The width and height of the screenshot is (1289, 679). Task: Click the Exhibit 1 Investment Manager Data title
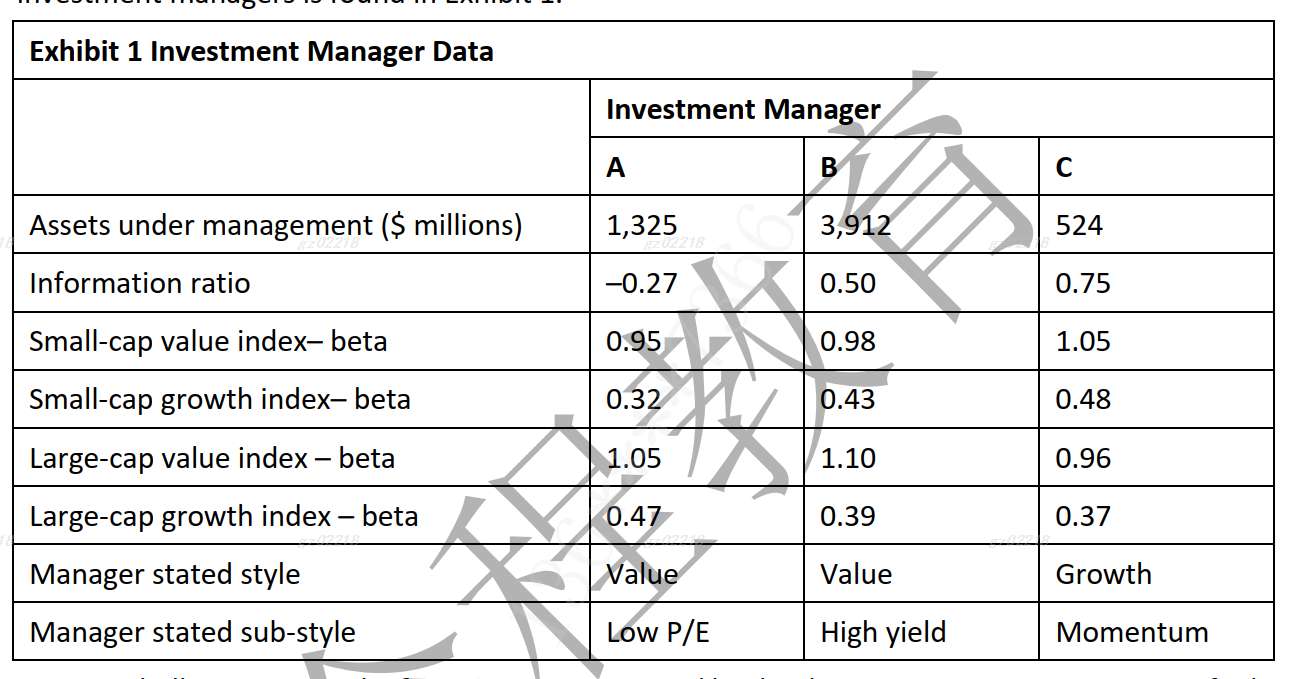(x=262, y=51)
